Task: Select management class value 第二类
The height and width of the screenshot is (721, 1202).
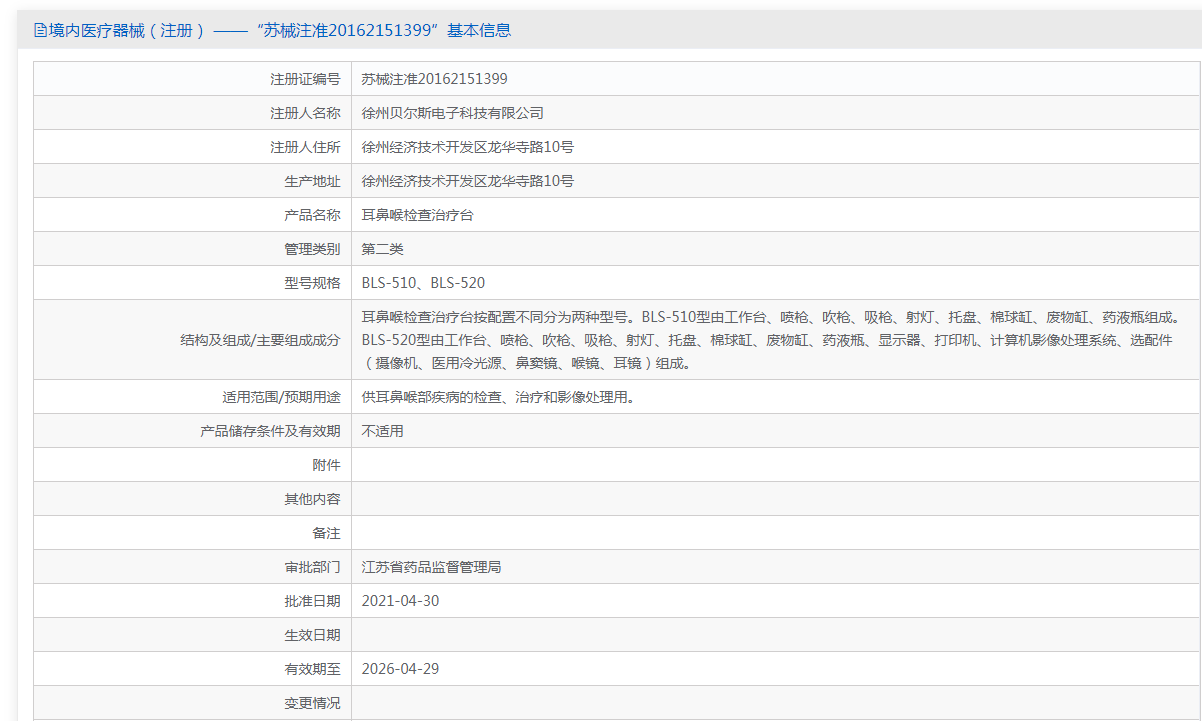Action: coord(383,249)
